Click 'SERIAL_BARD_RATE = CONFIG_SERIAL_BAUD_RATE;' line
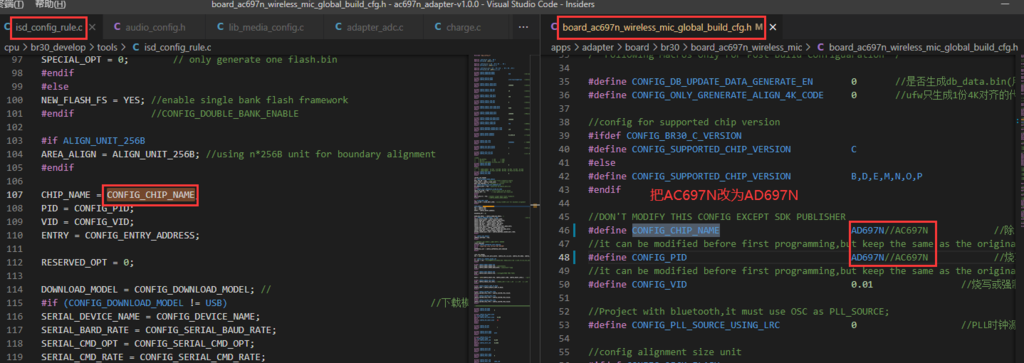Viewport: 1024px width, 363px height. coord(159,330)
